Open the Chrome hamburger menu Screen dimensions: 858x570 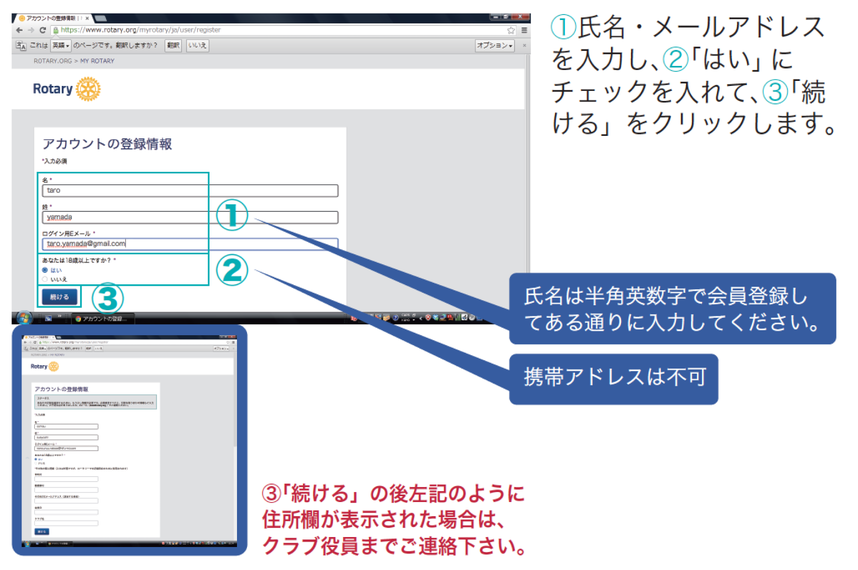click(520, 31)
